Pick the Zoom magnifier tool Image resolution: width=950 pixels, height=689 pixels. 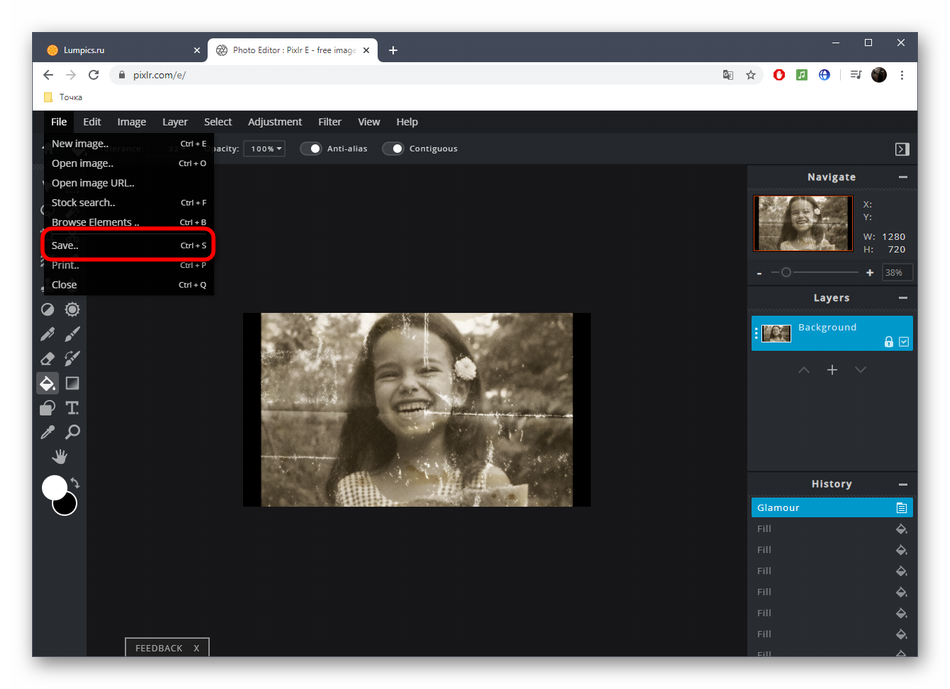[x=73, y=432]
